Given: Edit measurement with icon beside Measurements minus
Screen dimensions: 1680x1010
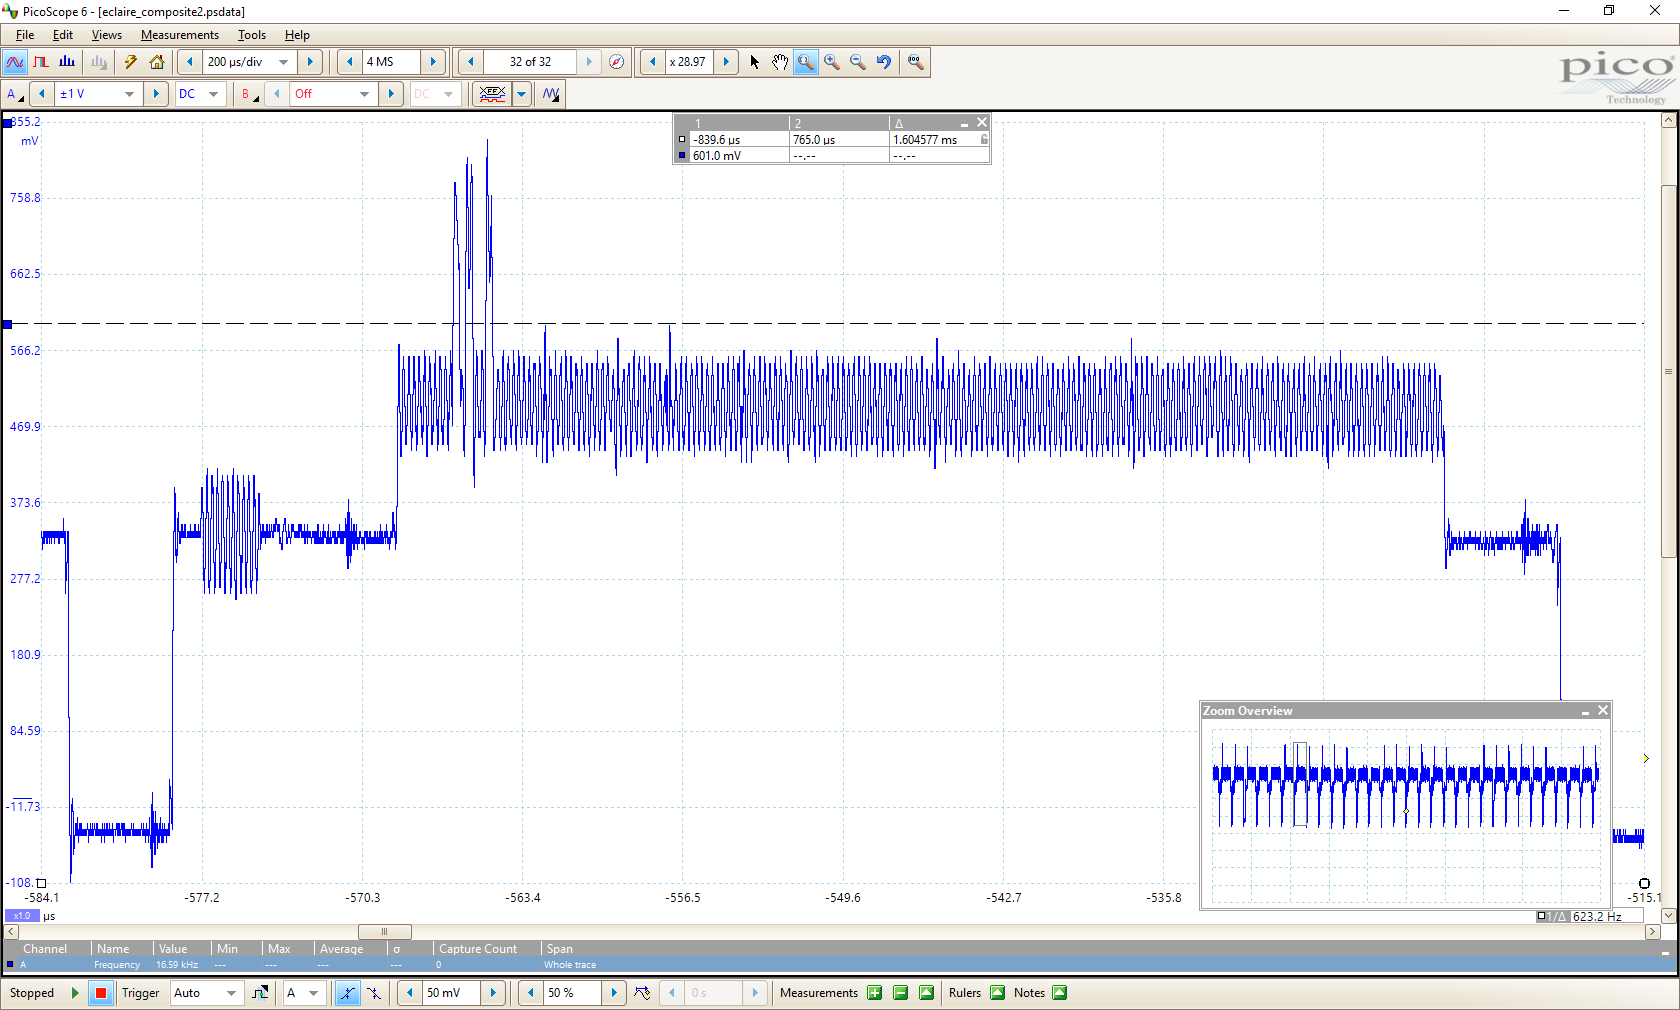Looking at the screenshot, I should 927,993.
